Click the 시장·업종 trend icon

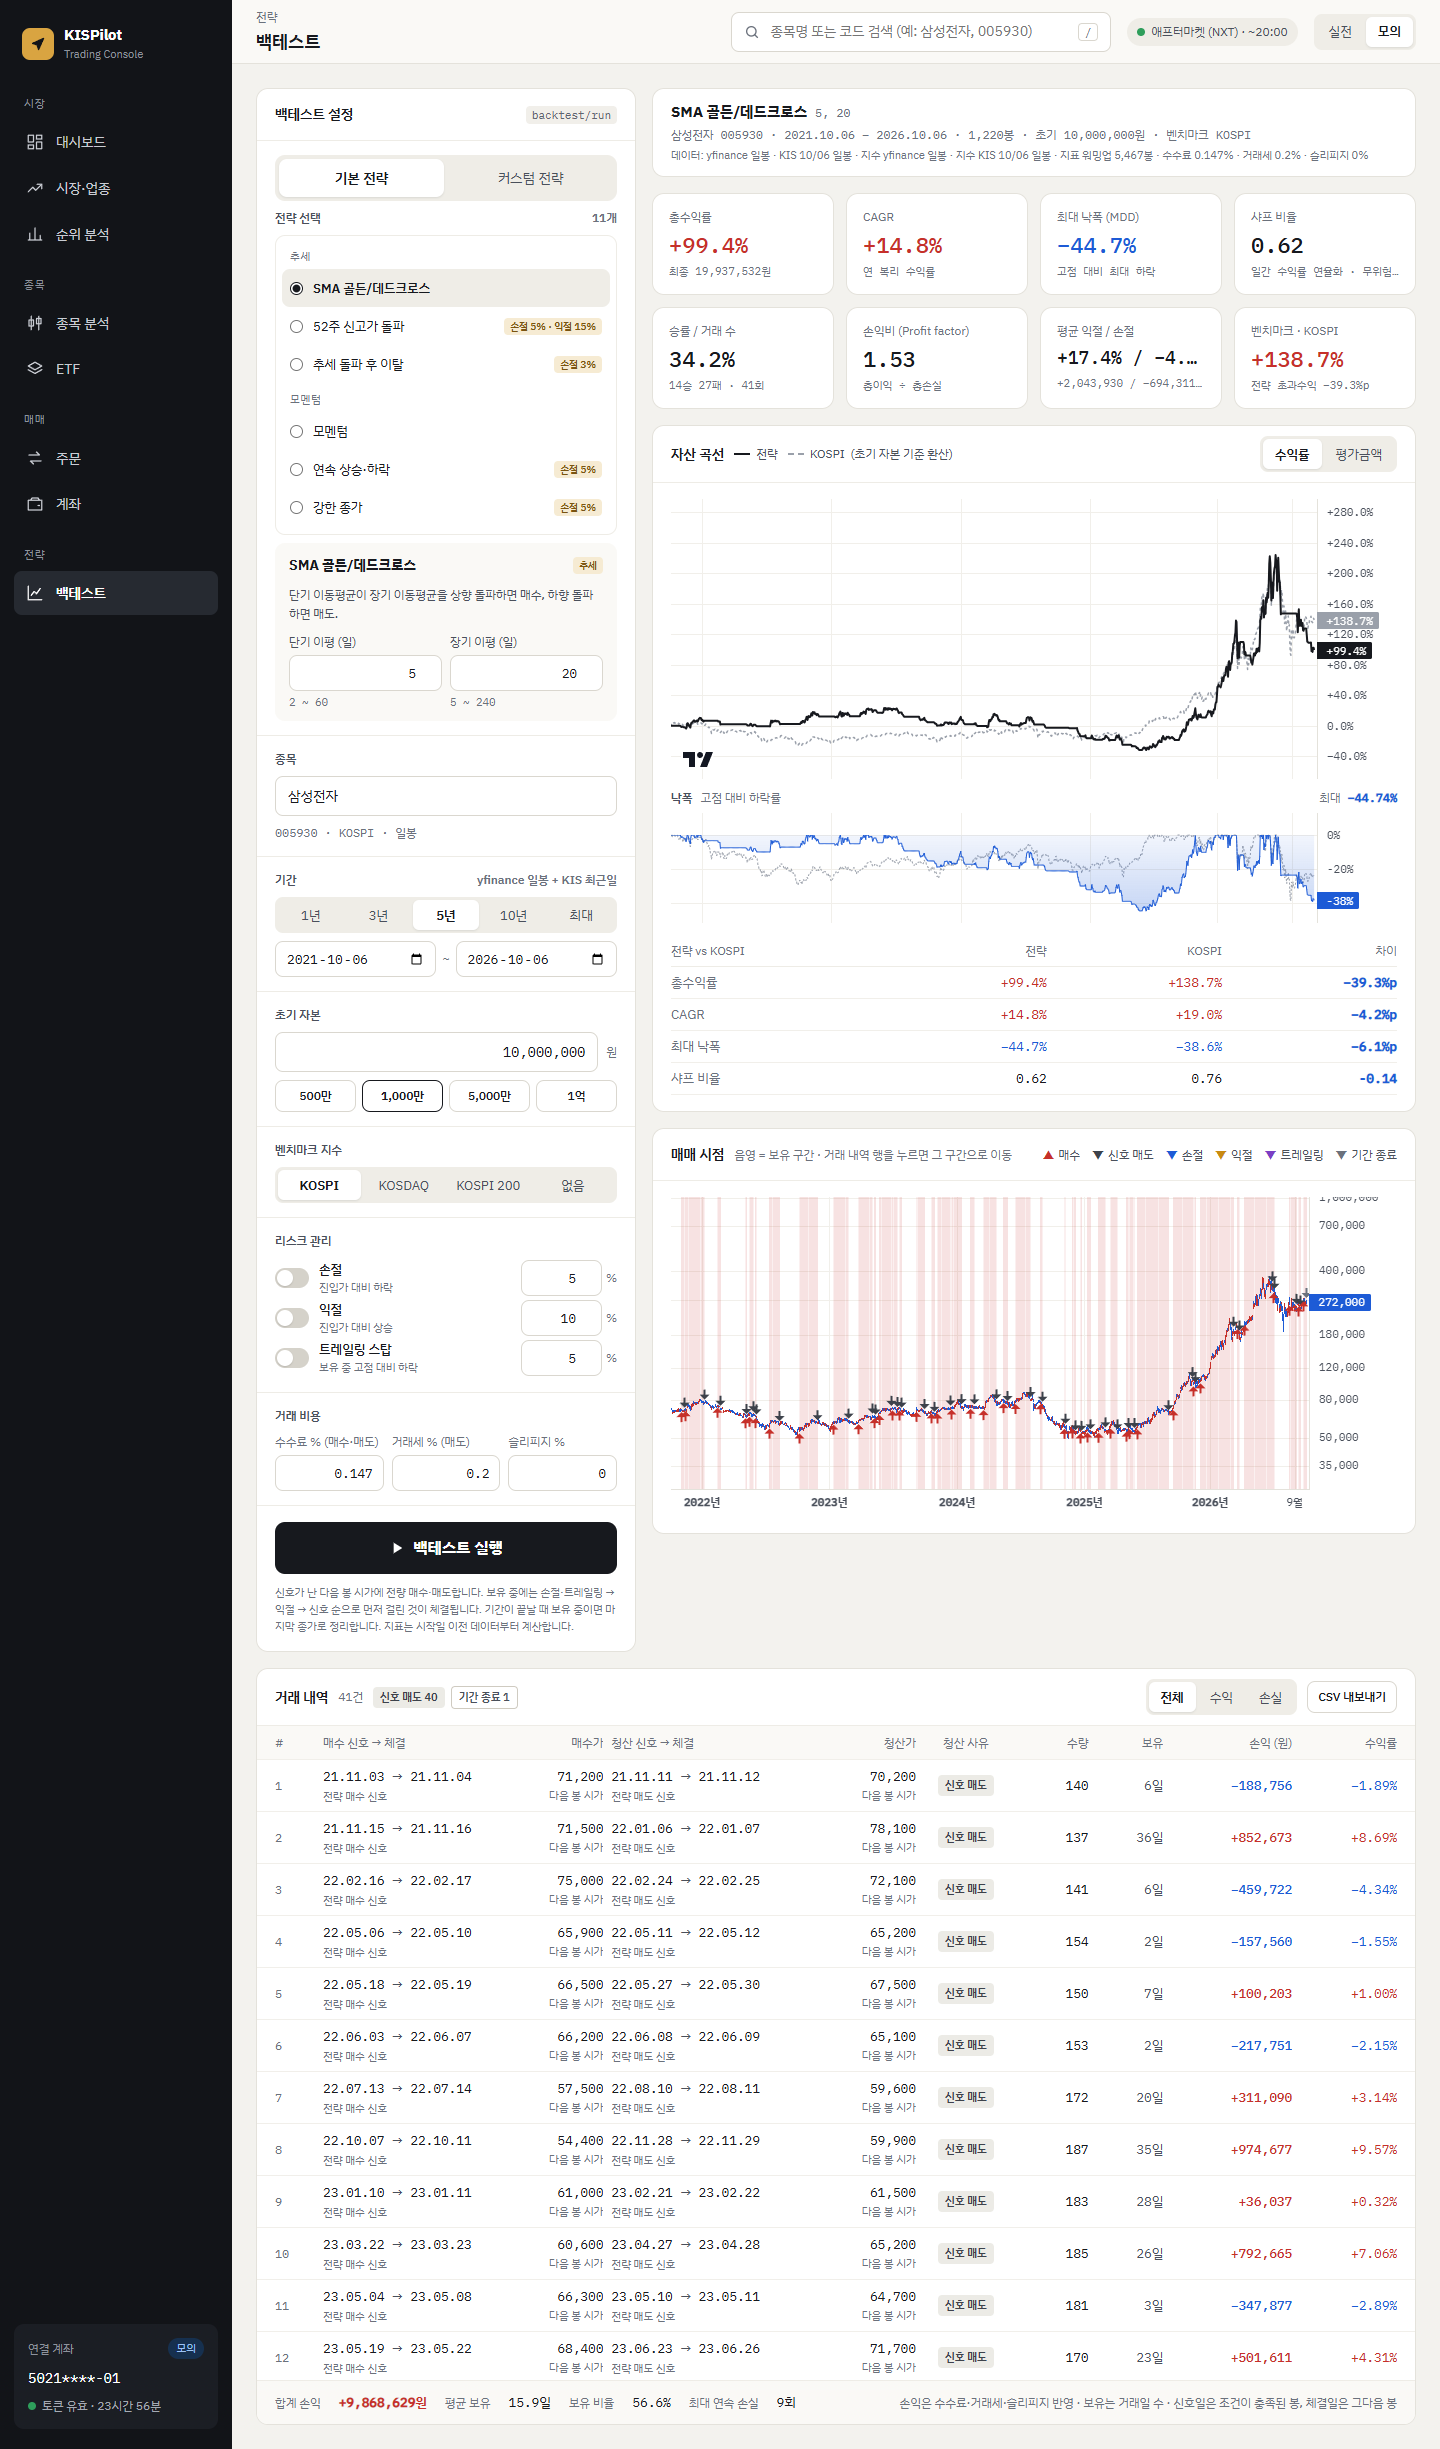[x=35, y=188]
